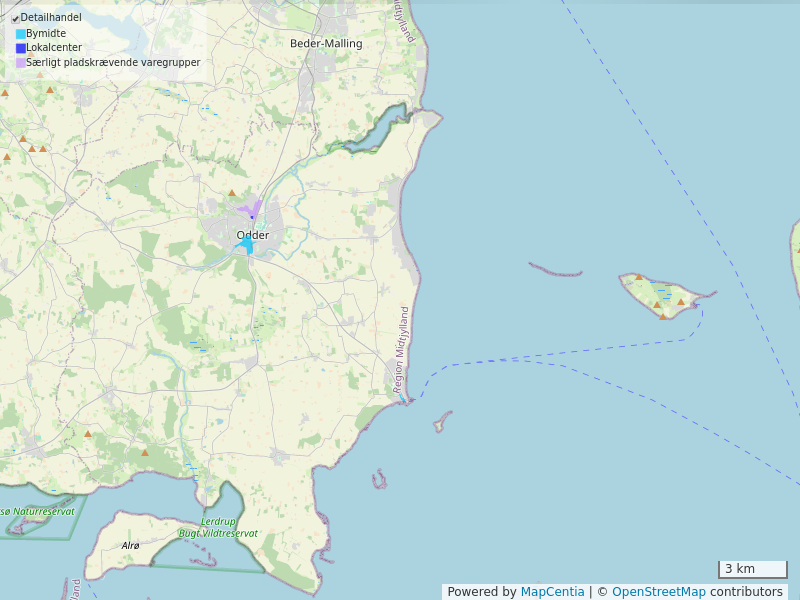Select Særligt pladskrævende varegrupper legend label
Image resolution: width=800 pixels, height=600 pixels.
[x=113, y=63]
